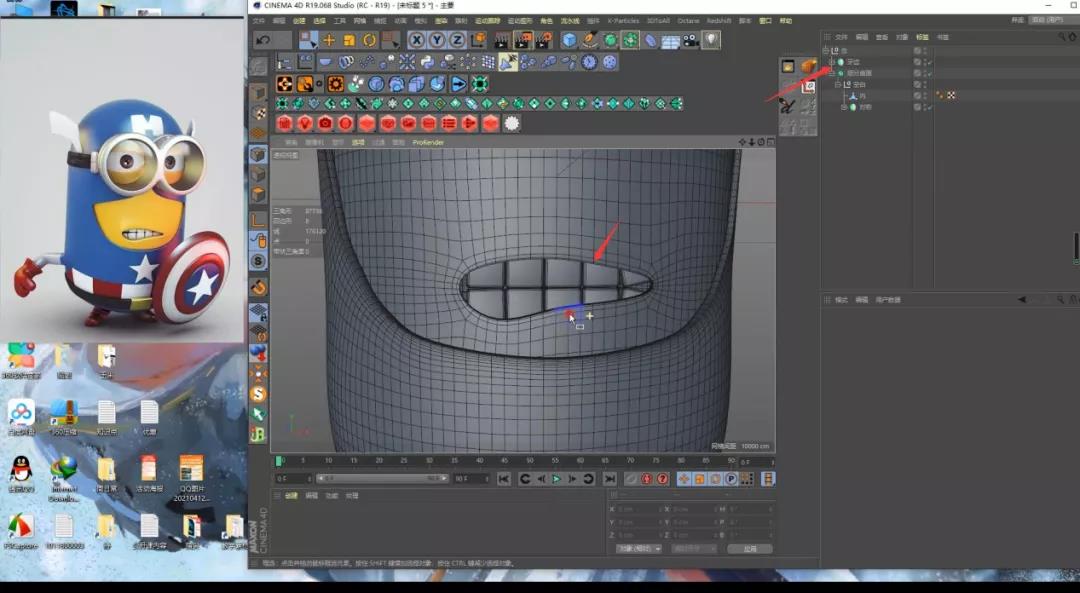Click the timeline preview range slider

[382, 478]
